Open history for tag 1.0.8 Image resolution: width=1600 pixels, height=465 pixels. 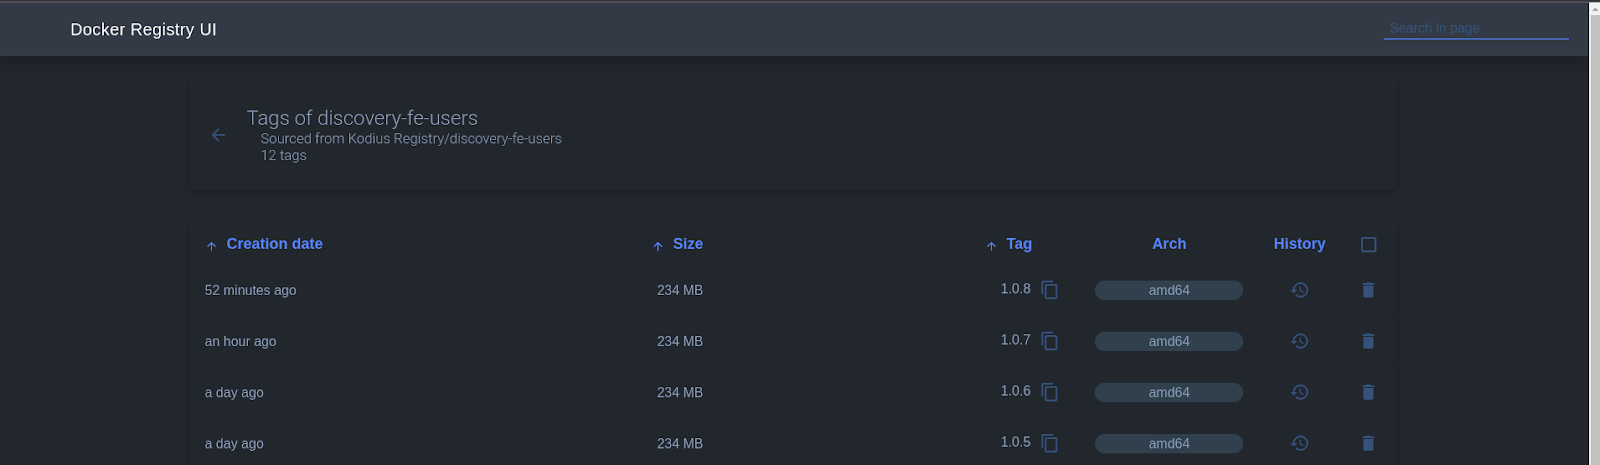[1300, 290]
